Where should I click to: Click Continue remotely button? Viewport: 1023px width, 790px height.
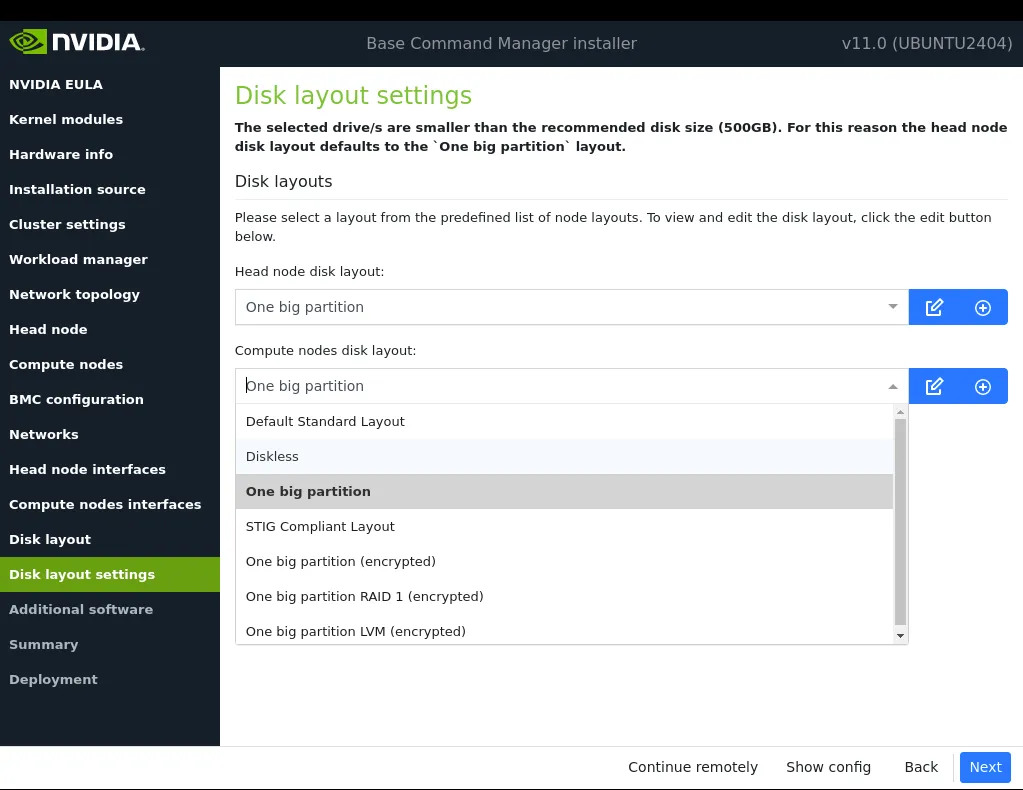click(693, 767)
